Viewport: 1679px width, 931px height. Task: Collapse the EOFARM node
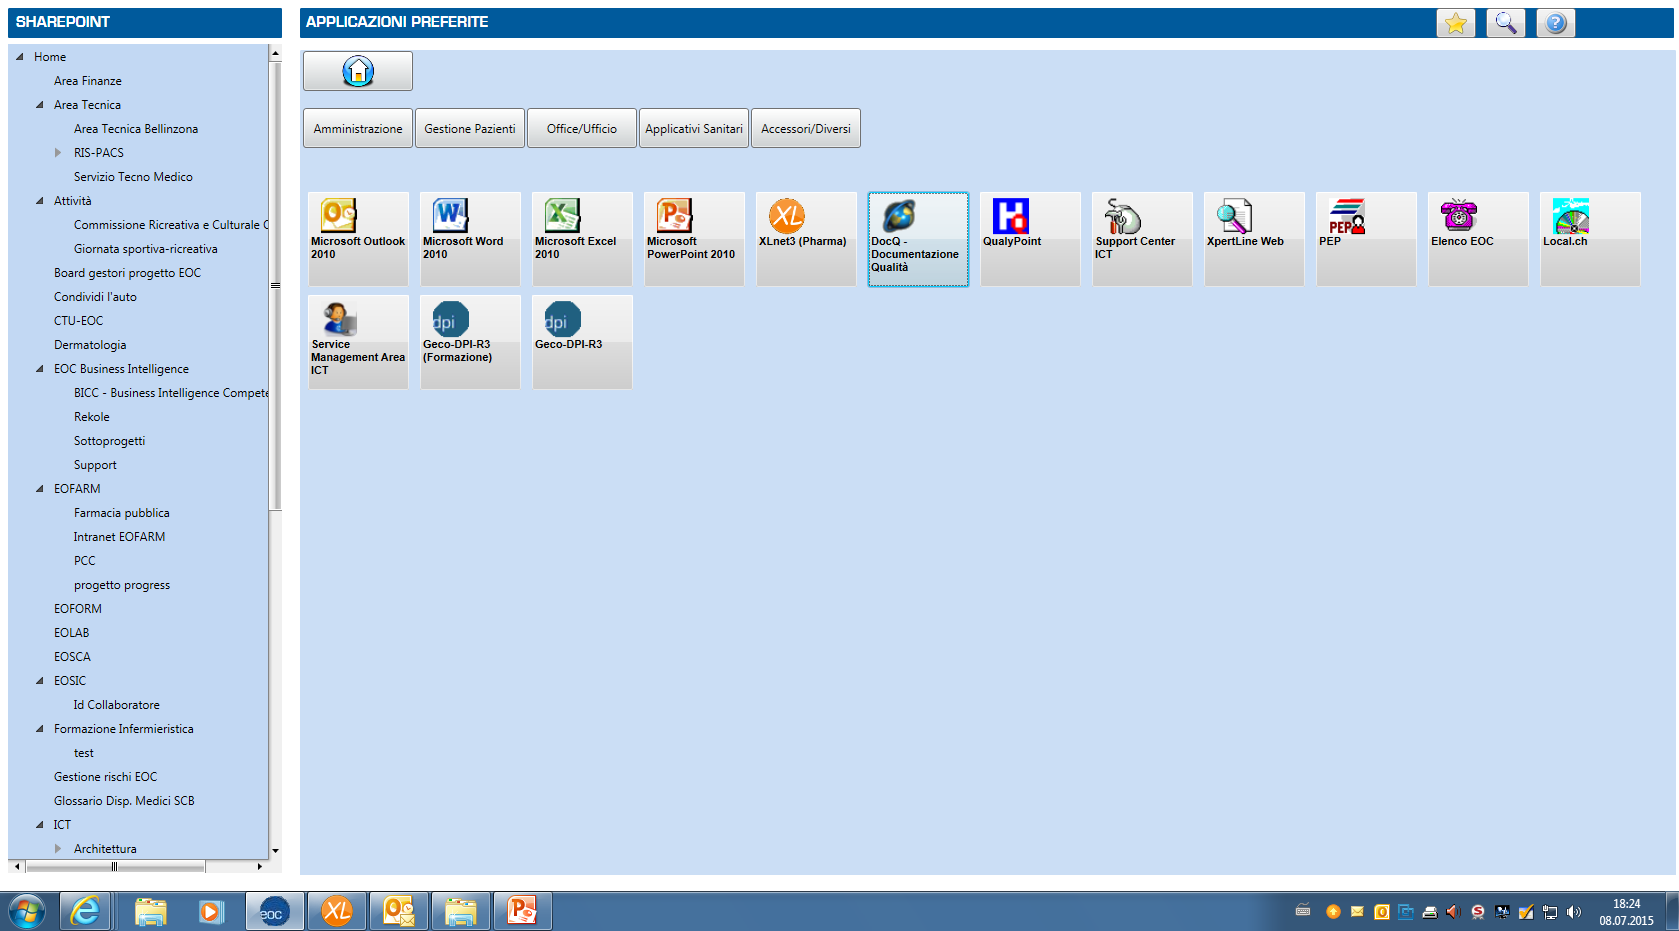point(40,489)
